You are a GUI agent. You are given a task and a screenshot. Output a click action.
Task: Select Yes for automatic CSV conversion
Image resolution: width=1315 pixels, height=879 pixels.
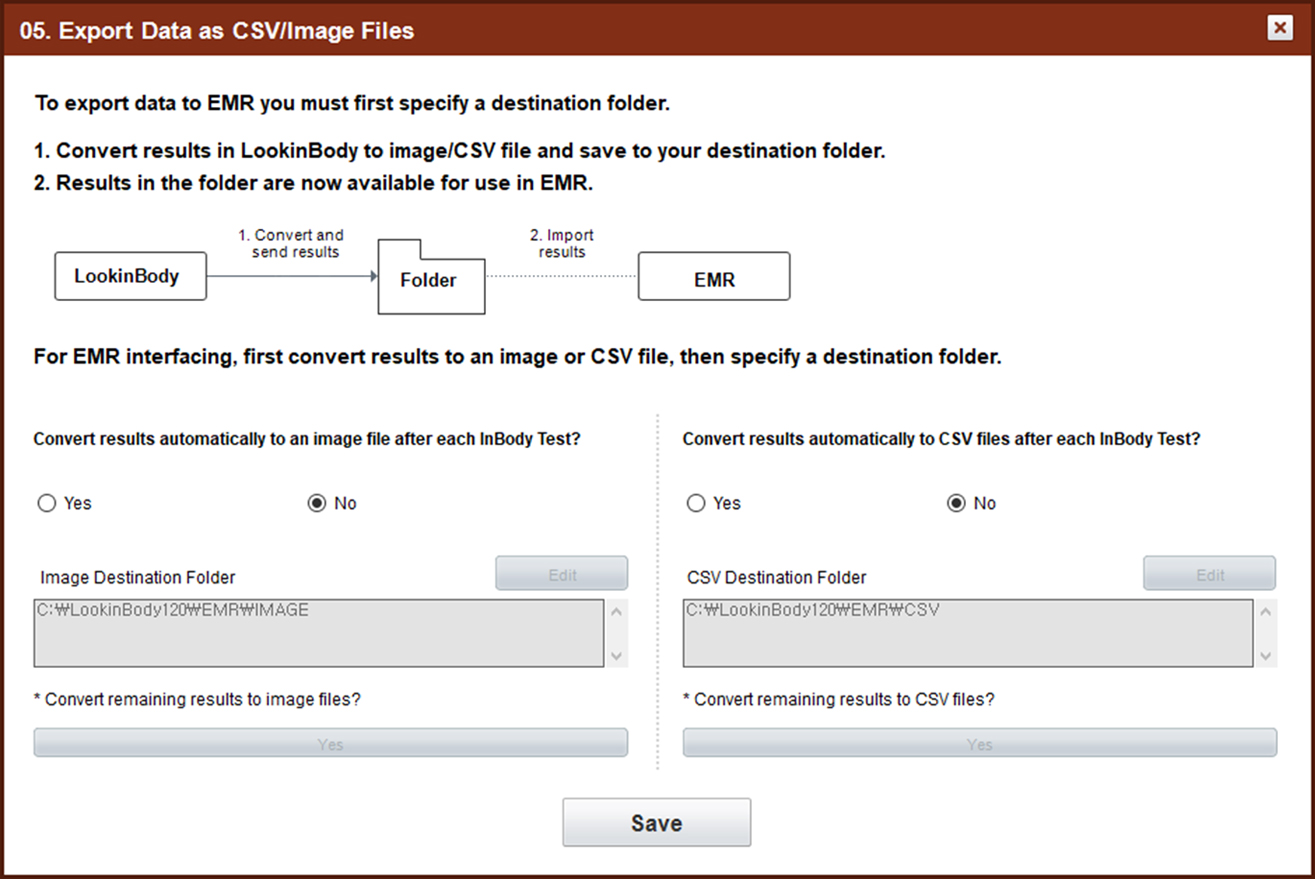pyautogui.click(x=696, y=503)
